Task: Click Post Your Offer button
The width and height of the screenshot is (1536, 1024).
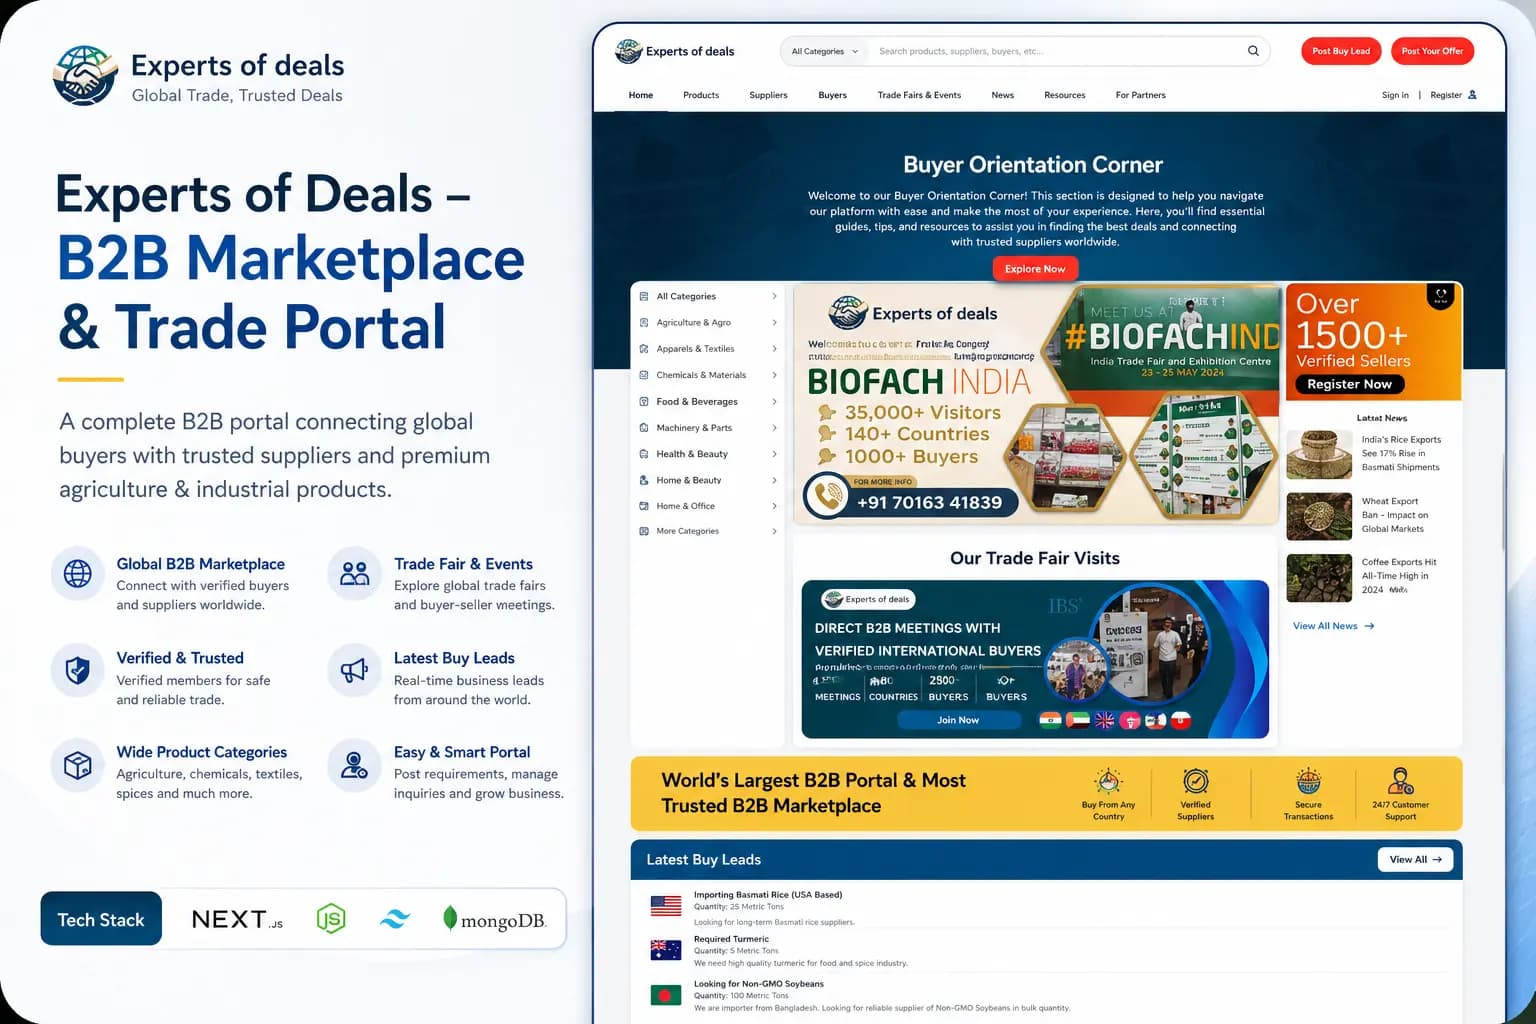Action: tap(1432, 51)
